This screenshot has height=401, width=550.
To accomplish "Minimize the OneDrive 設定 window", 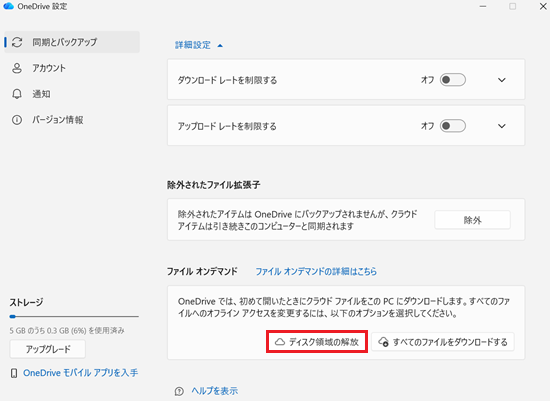I will (483, 6).
